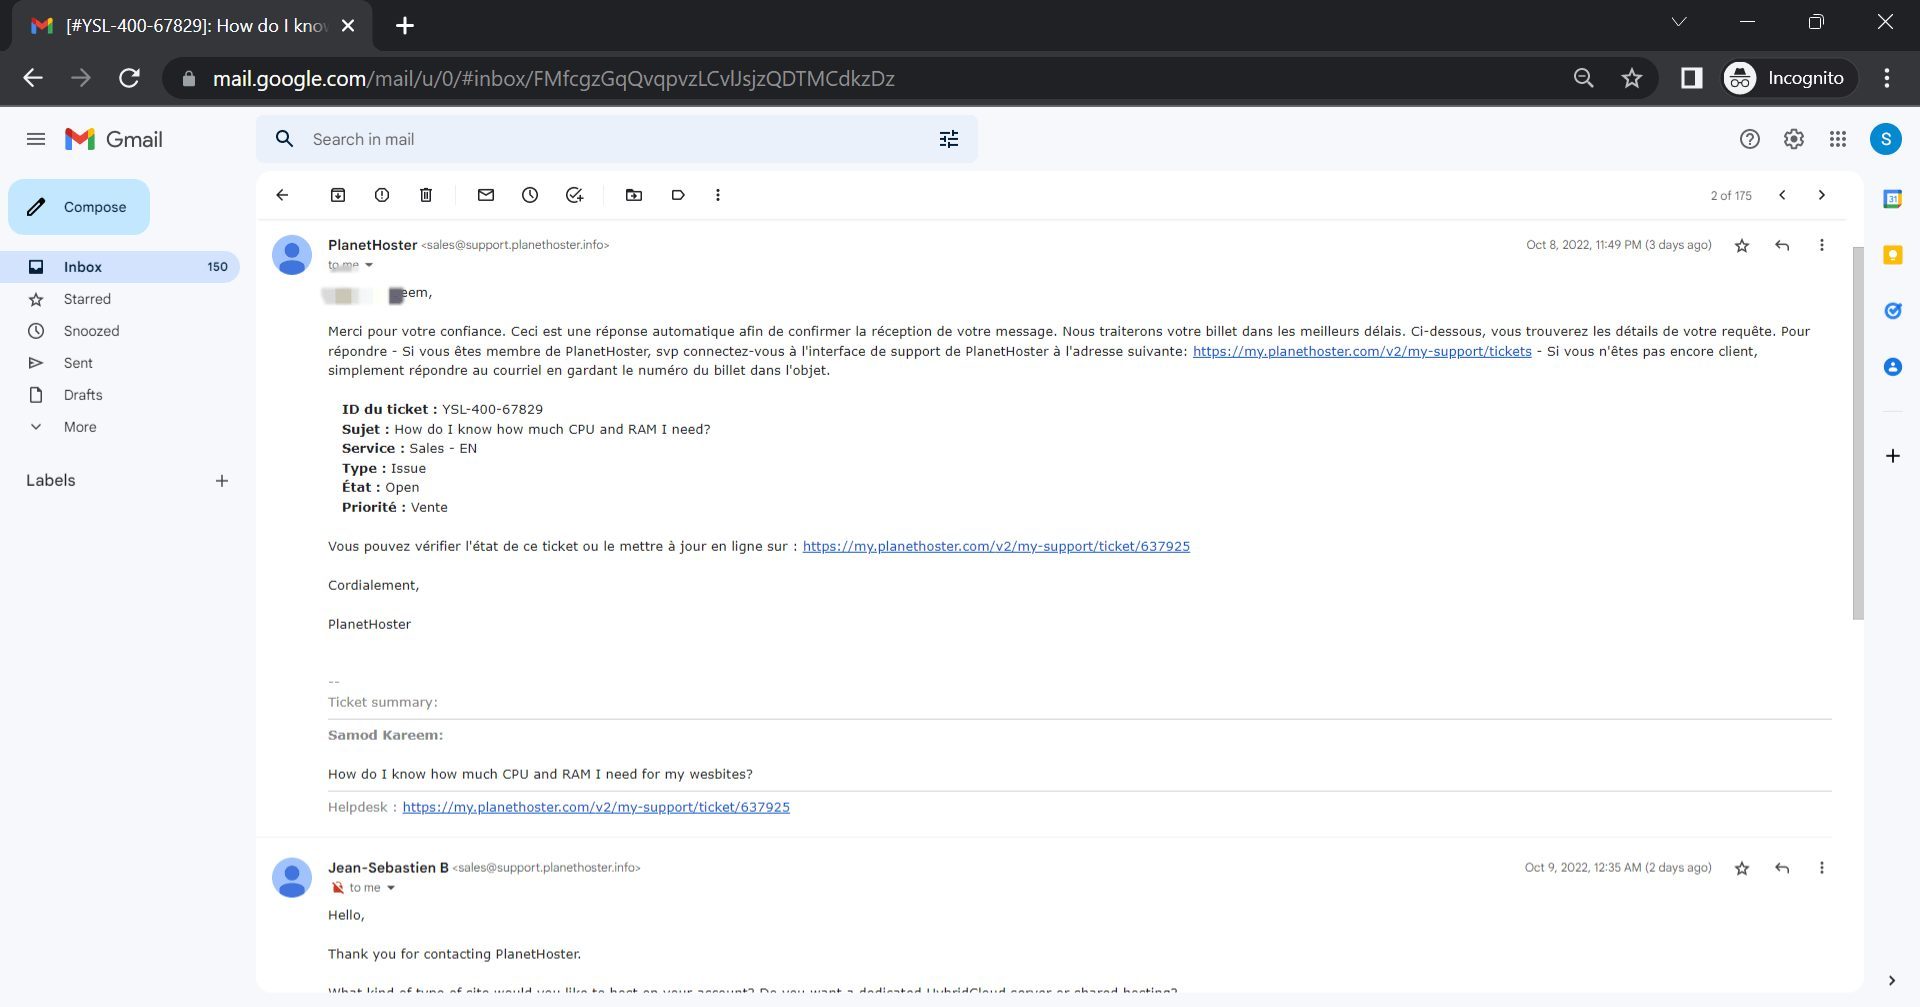Apply a label to conversation

(678, 195)
